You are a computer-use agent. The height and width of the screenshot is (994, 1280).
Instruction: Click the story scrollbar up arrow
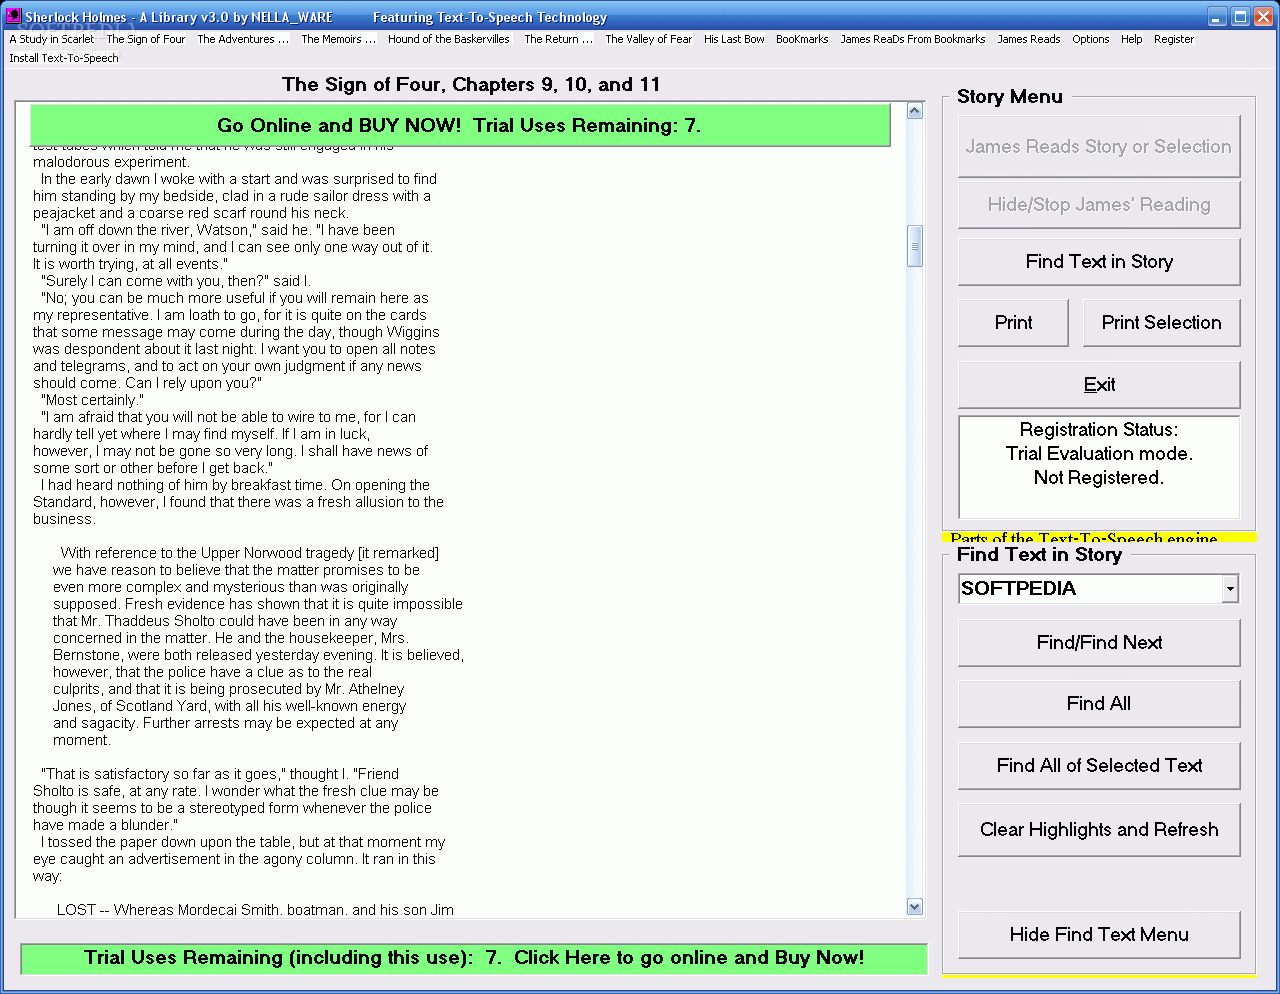coord(914,111)
